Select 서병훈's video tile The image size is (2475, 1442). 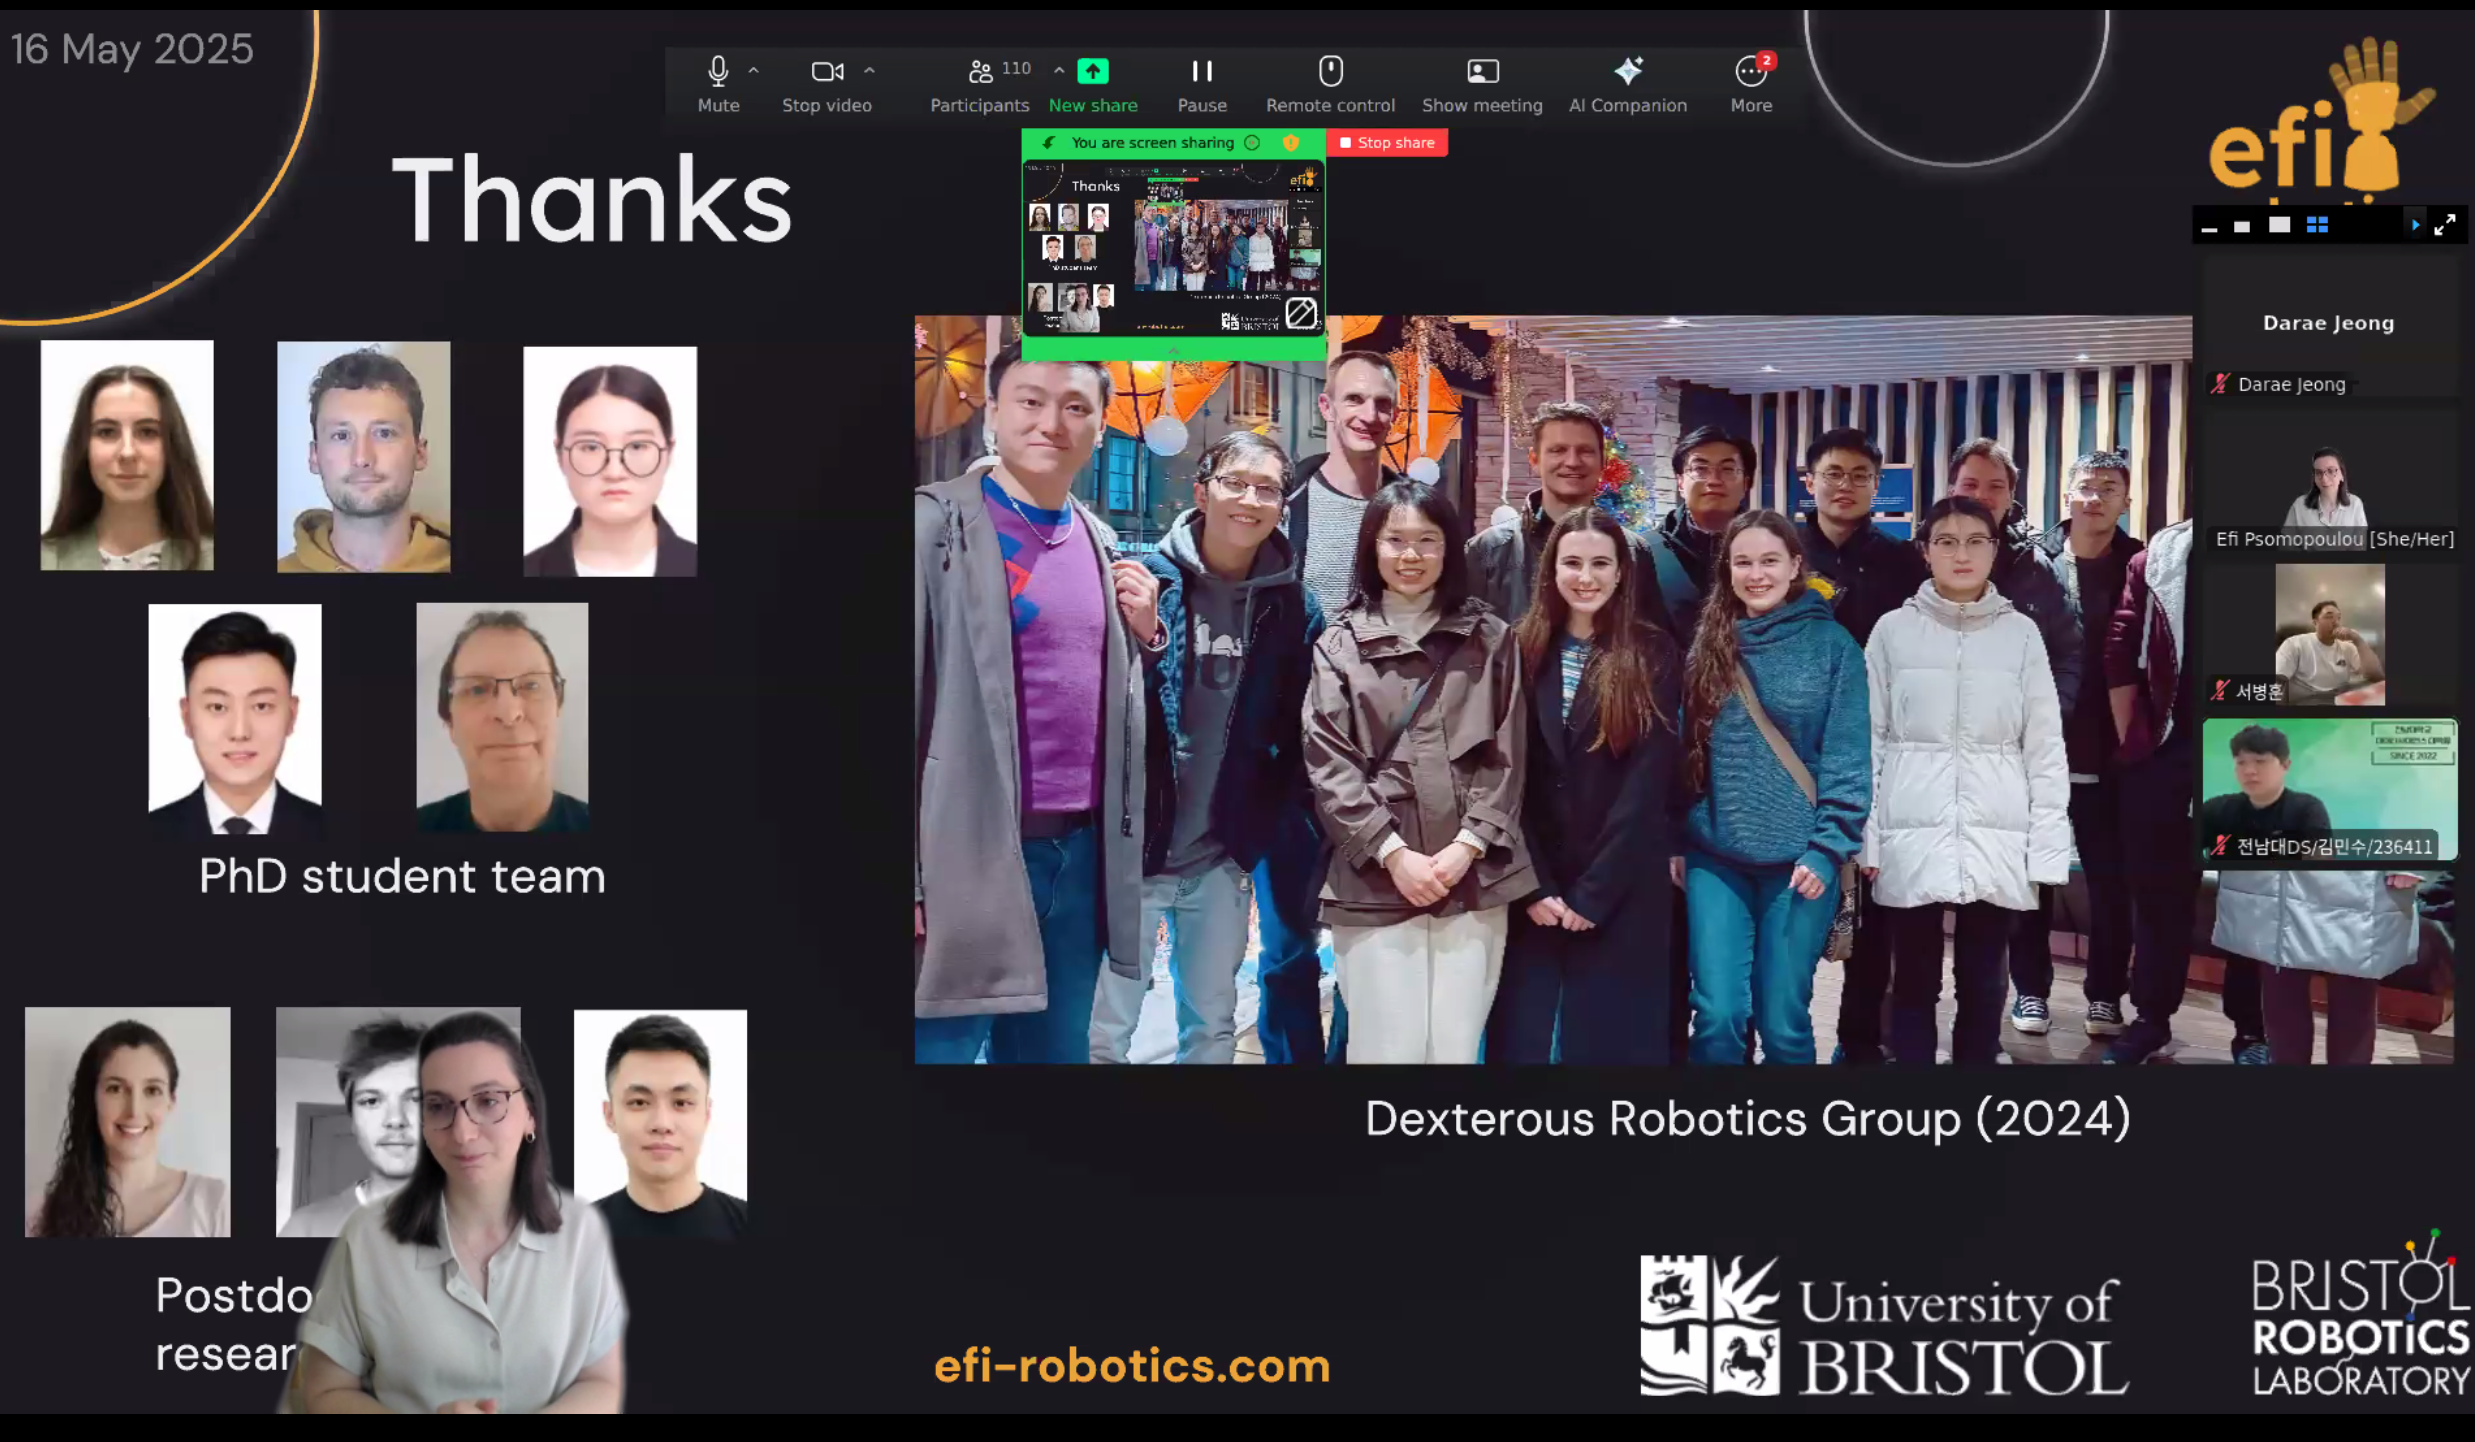coord(2329,634)
